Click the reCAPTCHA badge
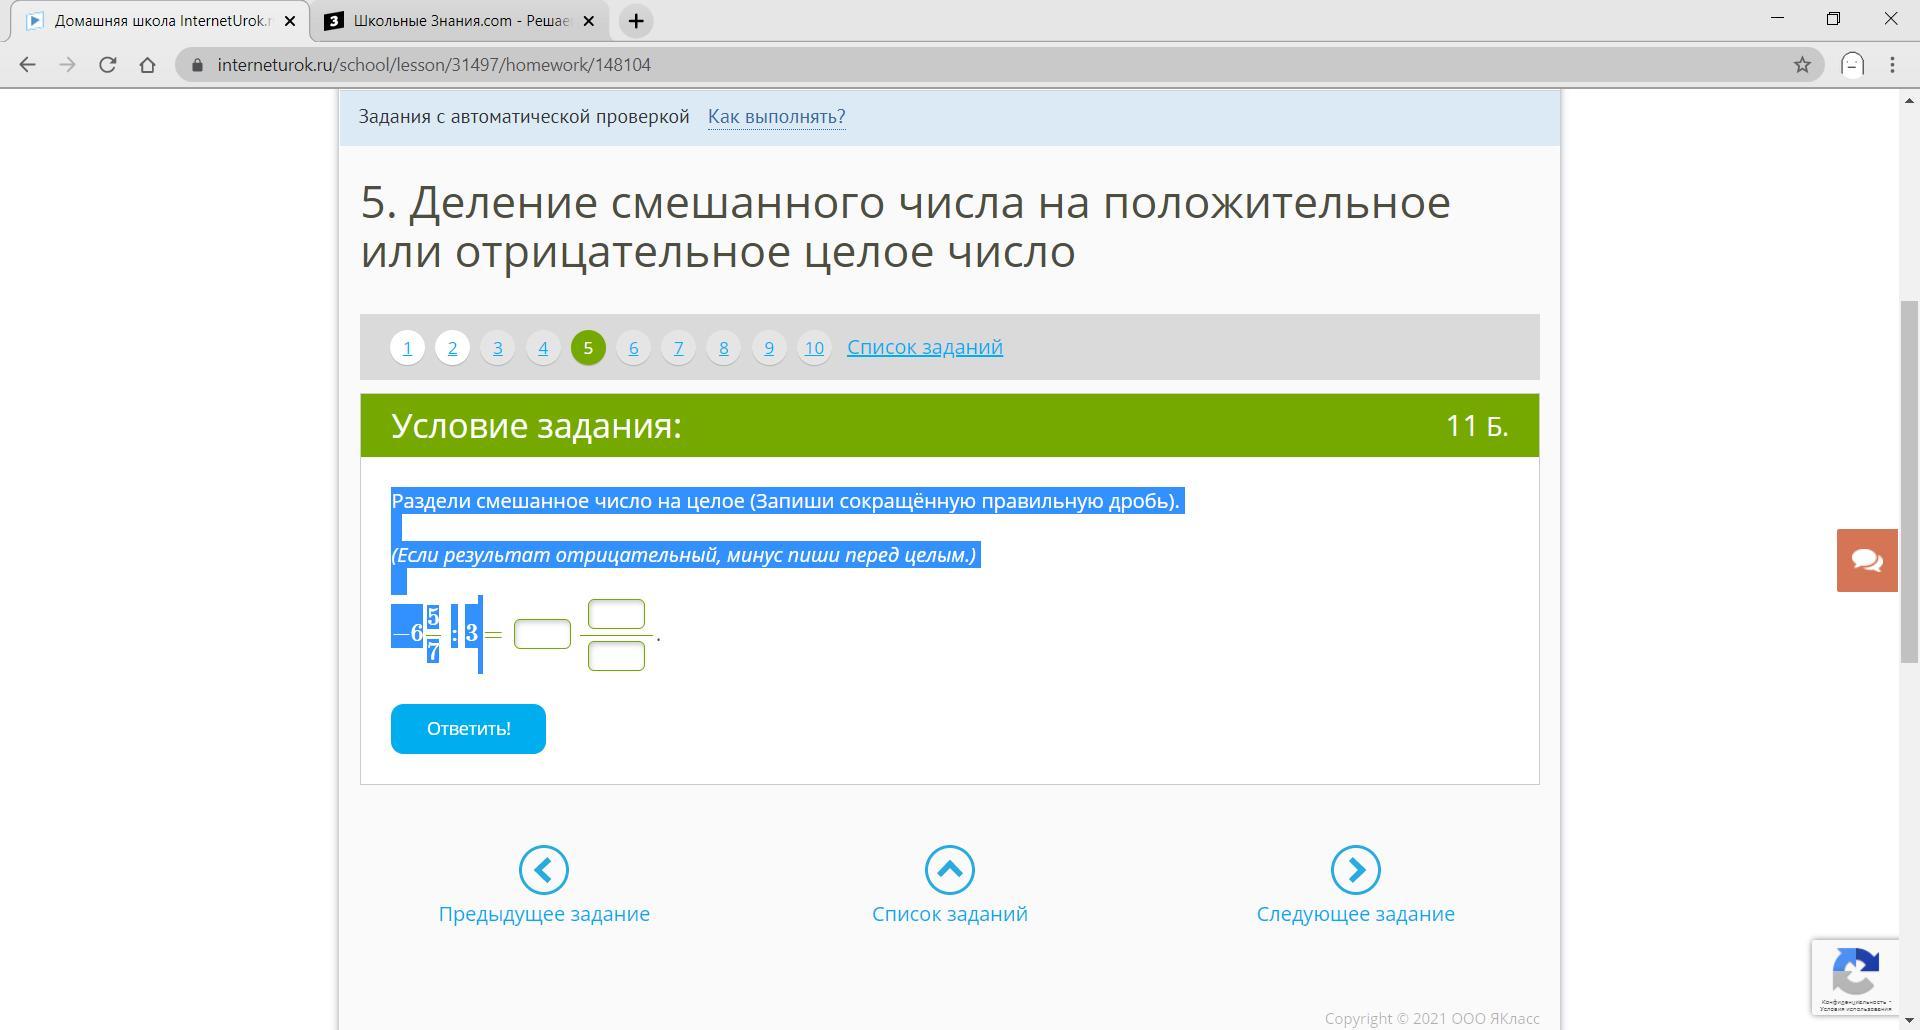Viewport: 1920px width, 1030px height. click(x=1855, y=977)
